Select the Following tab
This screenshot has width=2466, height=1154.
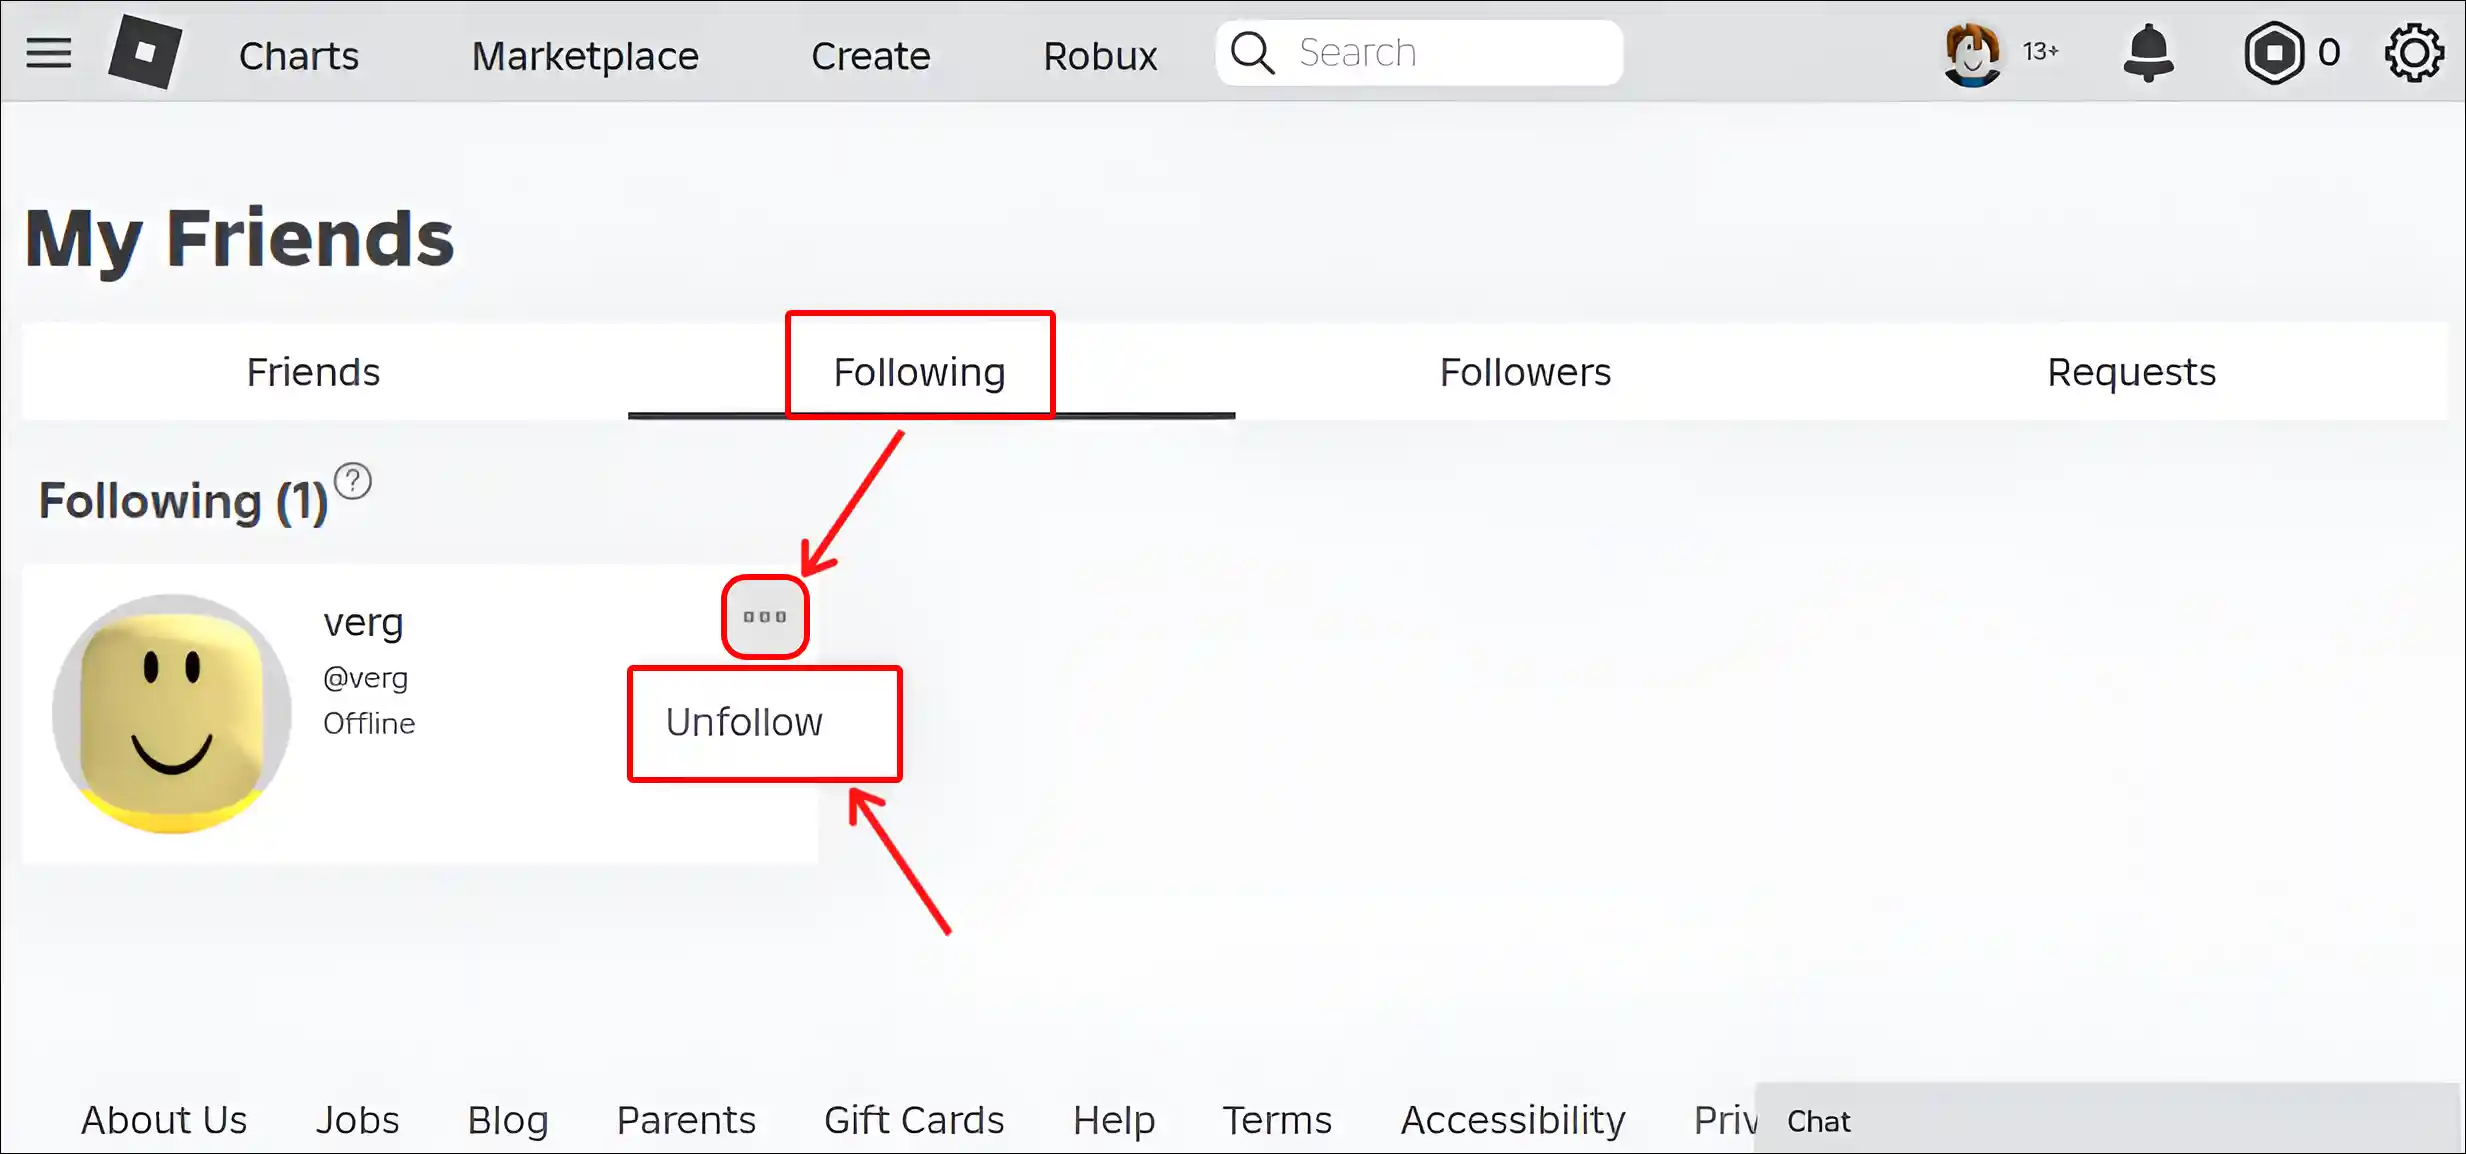918,373
